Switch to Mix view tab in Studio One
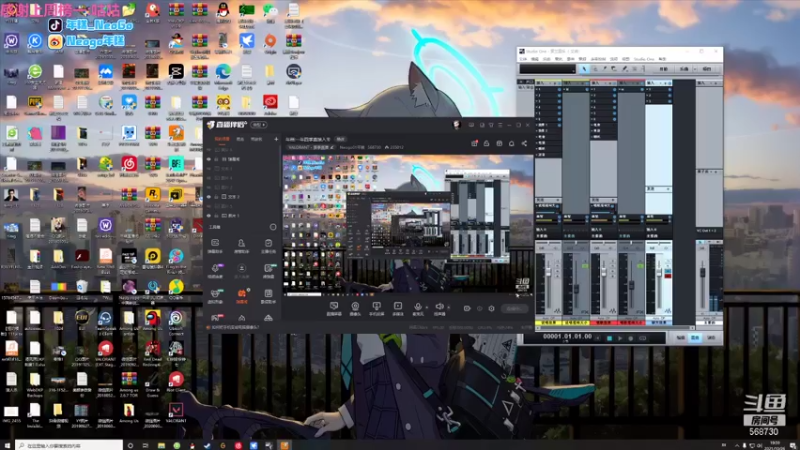 point(695,338)
